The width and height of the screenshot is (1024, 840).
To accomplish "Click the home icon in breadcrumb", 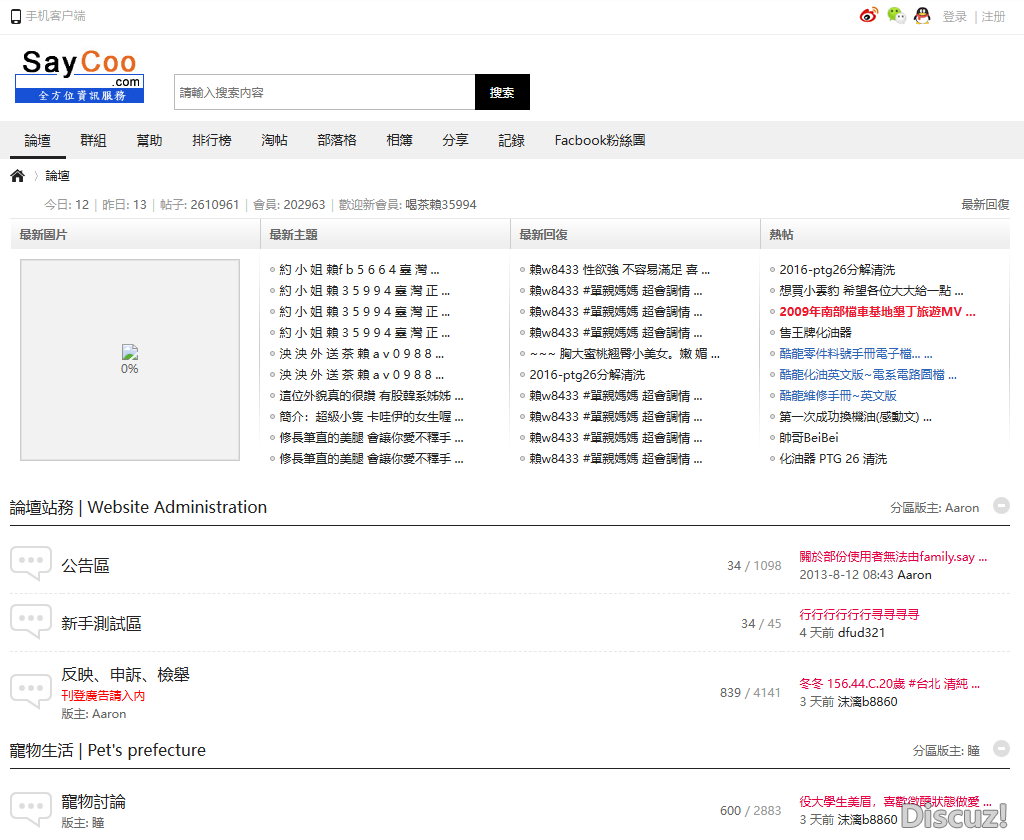I will (x=18, y=176).
